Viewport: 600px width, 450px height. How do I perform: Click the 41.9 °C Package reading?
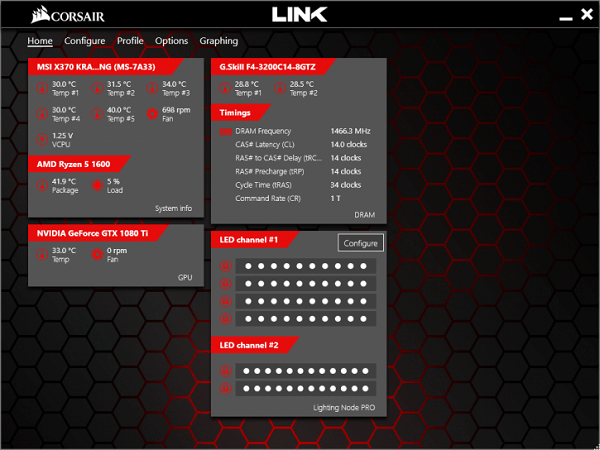pos(64,181)
